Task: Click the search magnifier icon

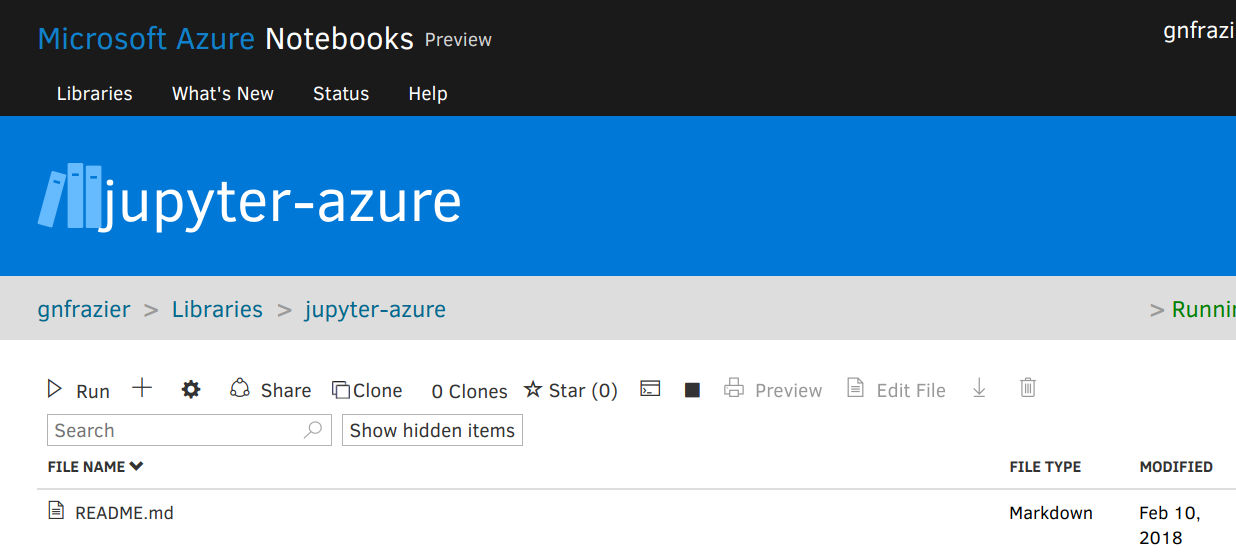Action: [x=313, y=430]
